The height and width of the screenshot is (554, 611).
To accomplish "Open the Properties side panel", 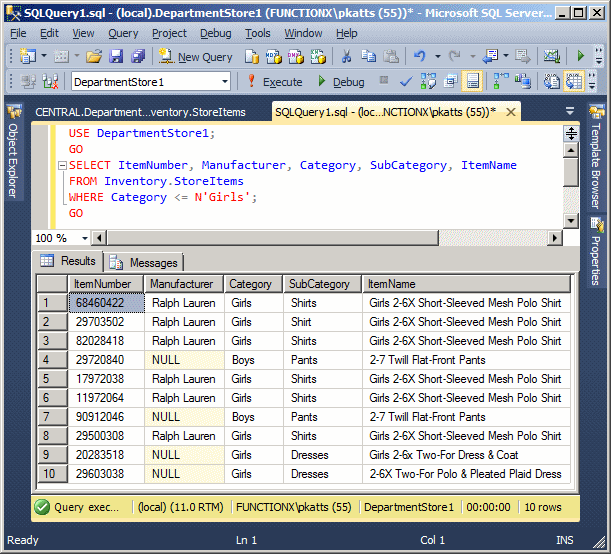I will [x=596, y=252].
